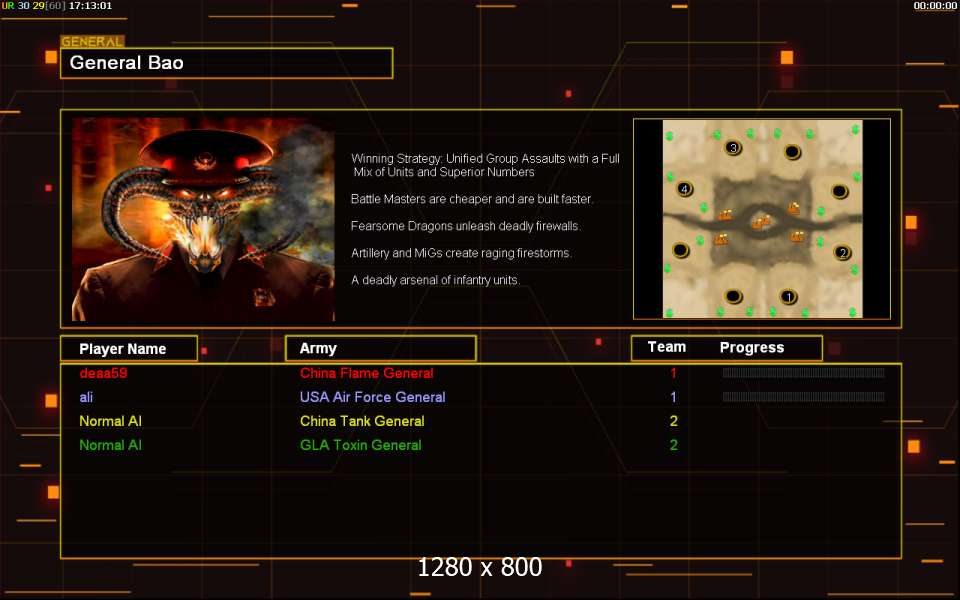Viewport: 960px width, 600px height.
Task: Click team number 1 in deaa59's row
Action: click(x=673, y=373)
